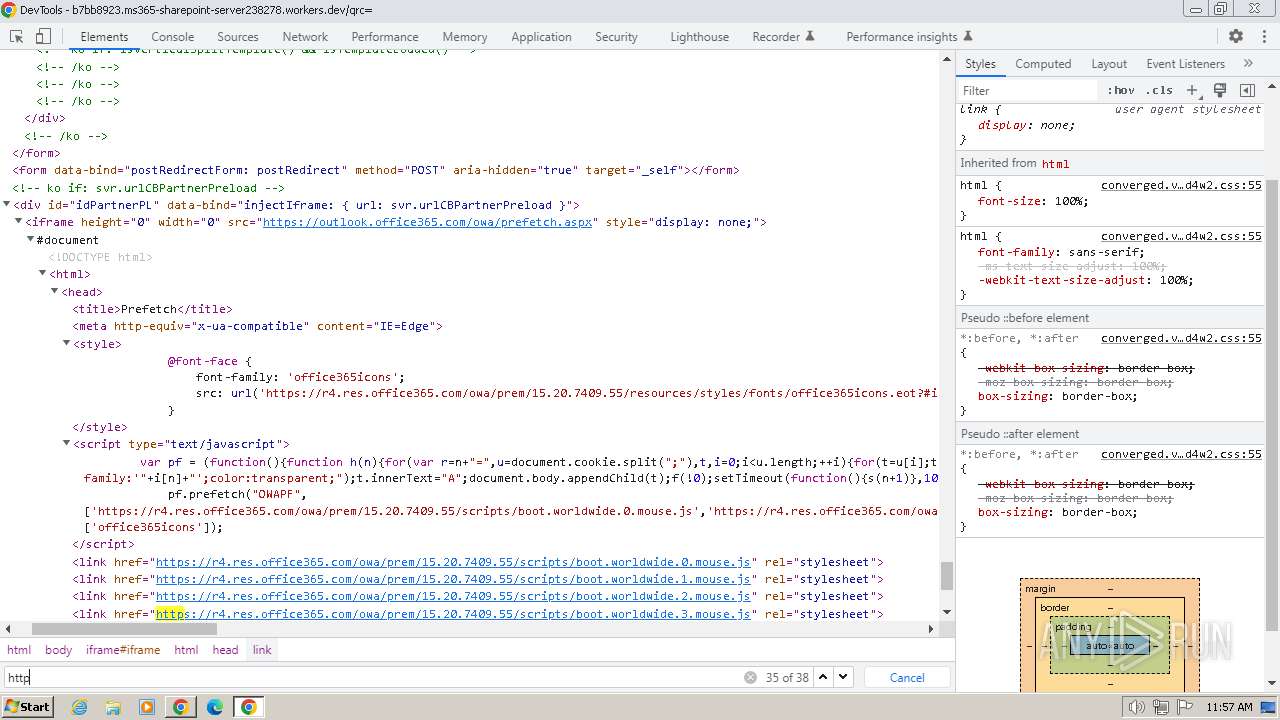Collapse the div#idPartnerPL node
The height and width of the screenshot is (720, 1280).
[x=7, y=205]
